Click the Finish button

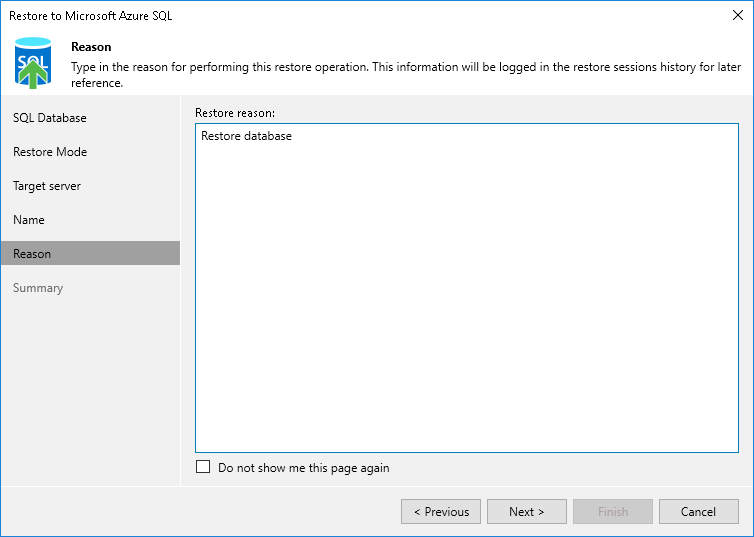tap(613, 512)
